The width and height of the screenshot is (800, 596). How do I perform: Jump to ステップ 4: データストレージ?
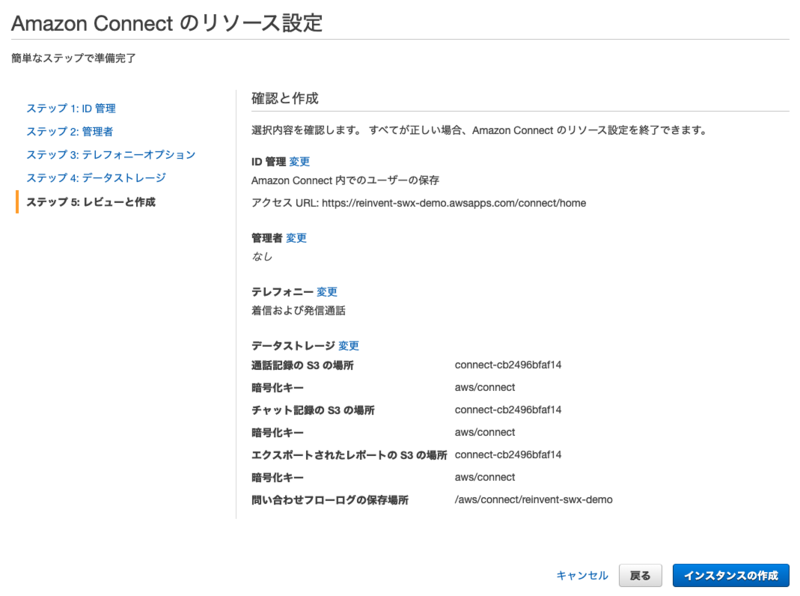tap(96, 178)
